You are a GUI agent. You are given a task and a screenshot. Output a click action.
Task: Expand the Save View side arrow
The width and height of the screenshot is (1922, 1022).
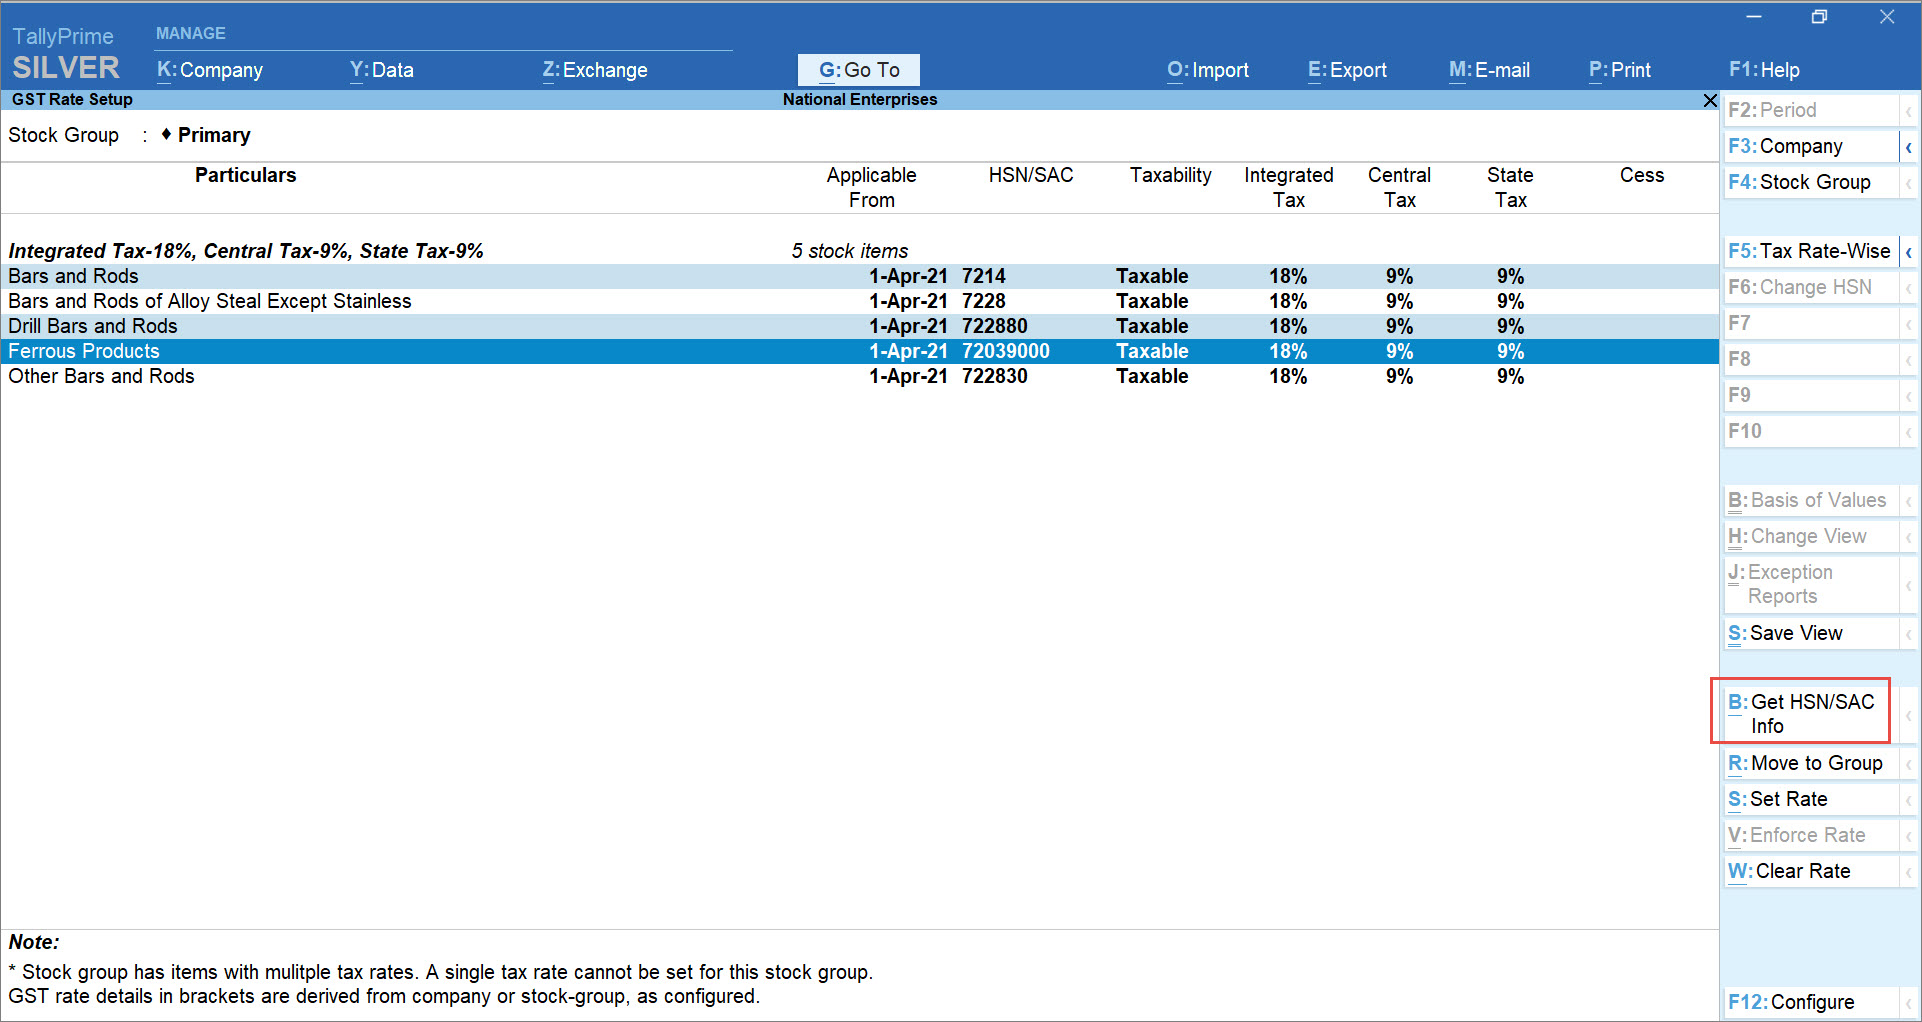[x=1908, y=634]
